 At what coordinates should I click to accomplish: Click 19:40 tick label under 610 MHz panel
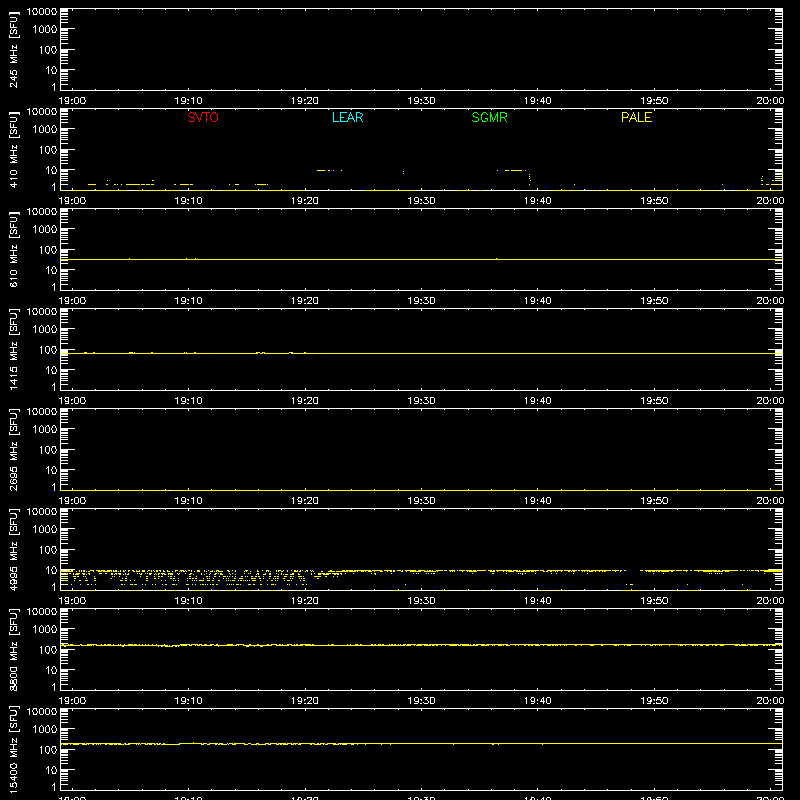pos(537,301)
